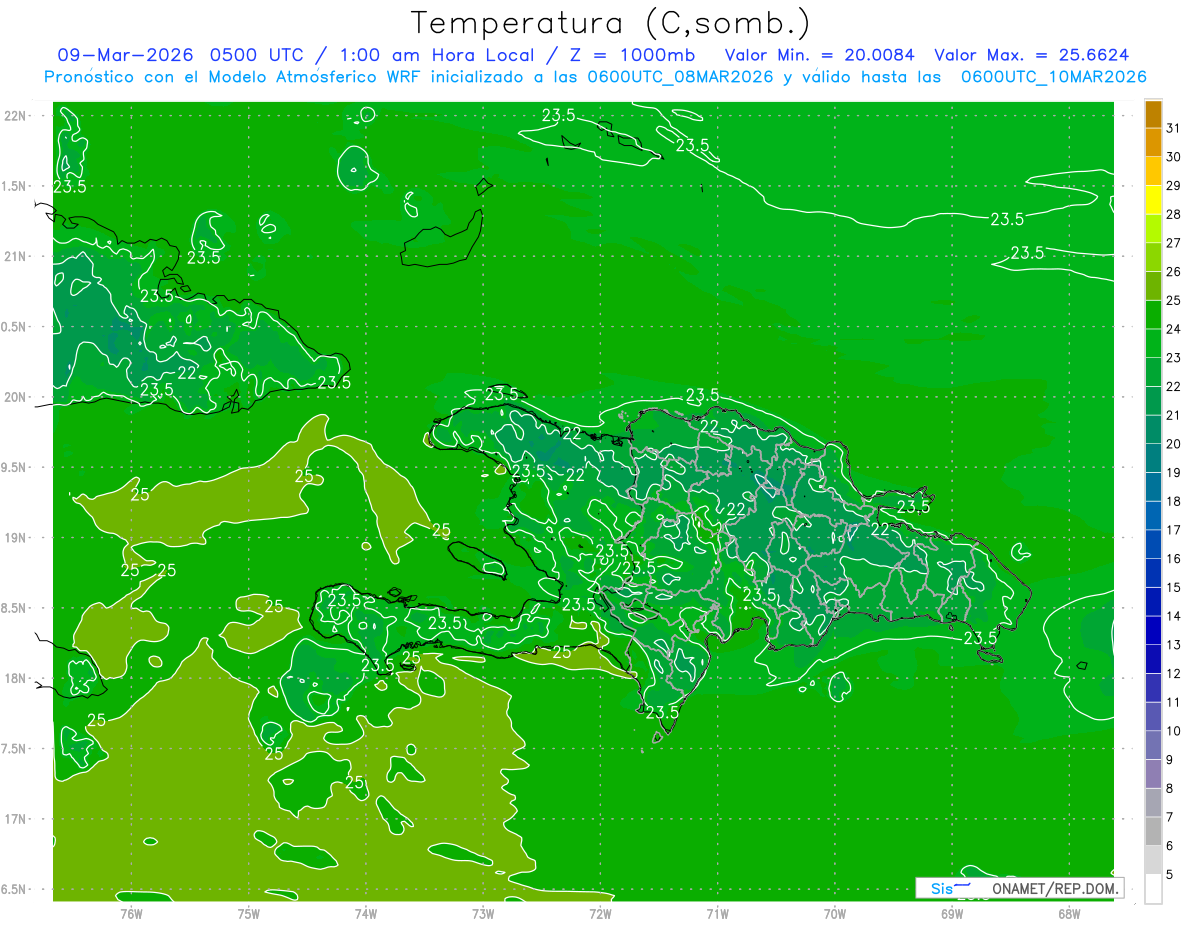Click the '19N' latitude axis label
The image size is (1200, 927).
coord(17,537)
